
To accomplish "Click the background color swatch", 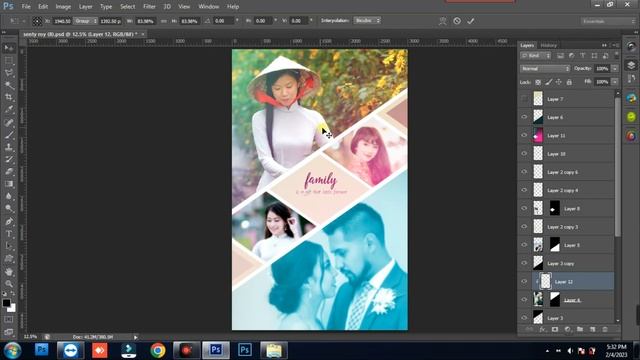I will pyautogui.click(x=13, y=309).
